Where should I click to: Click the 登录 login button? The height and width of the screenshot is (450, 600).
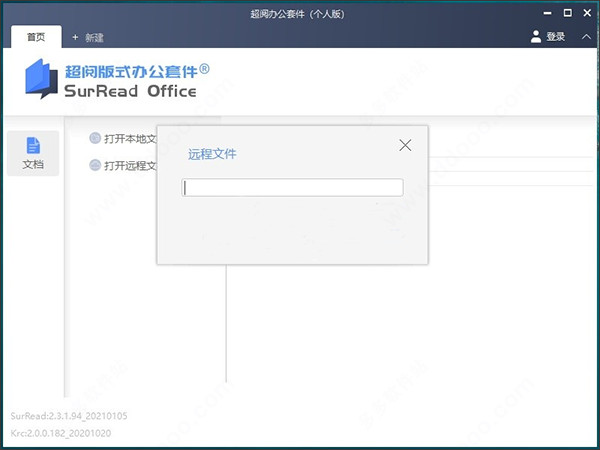pyautogui.click(x=556, y=37)
